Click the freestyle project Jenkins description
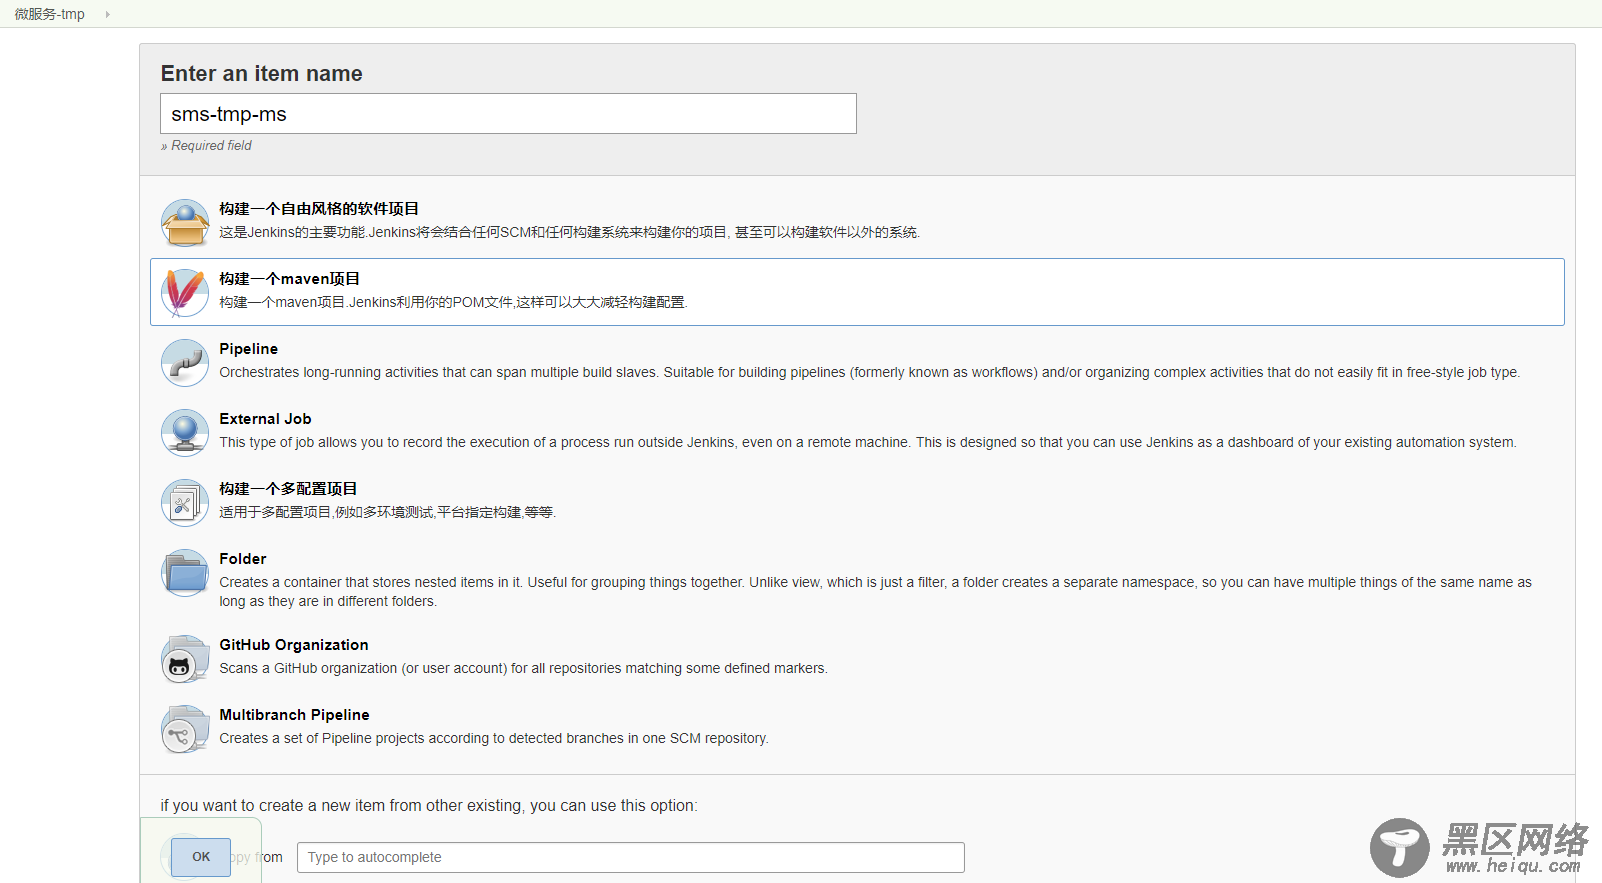The width and height of the screenshot is (1602, 883). coord(570,232)
